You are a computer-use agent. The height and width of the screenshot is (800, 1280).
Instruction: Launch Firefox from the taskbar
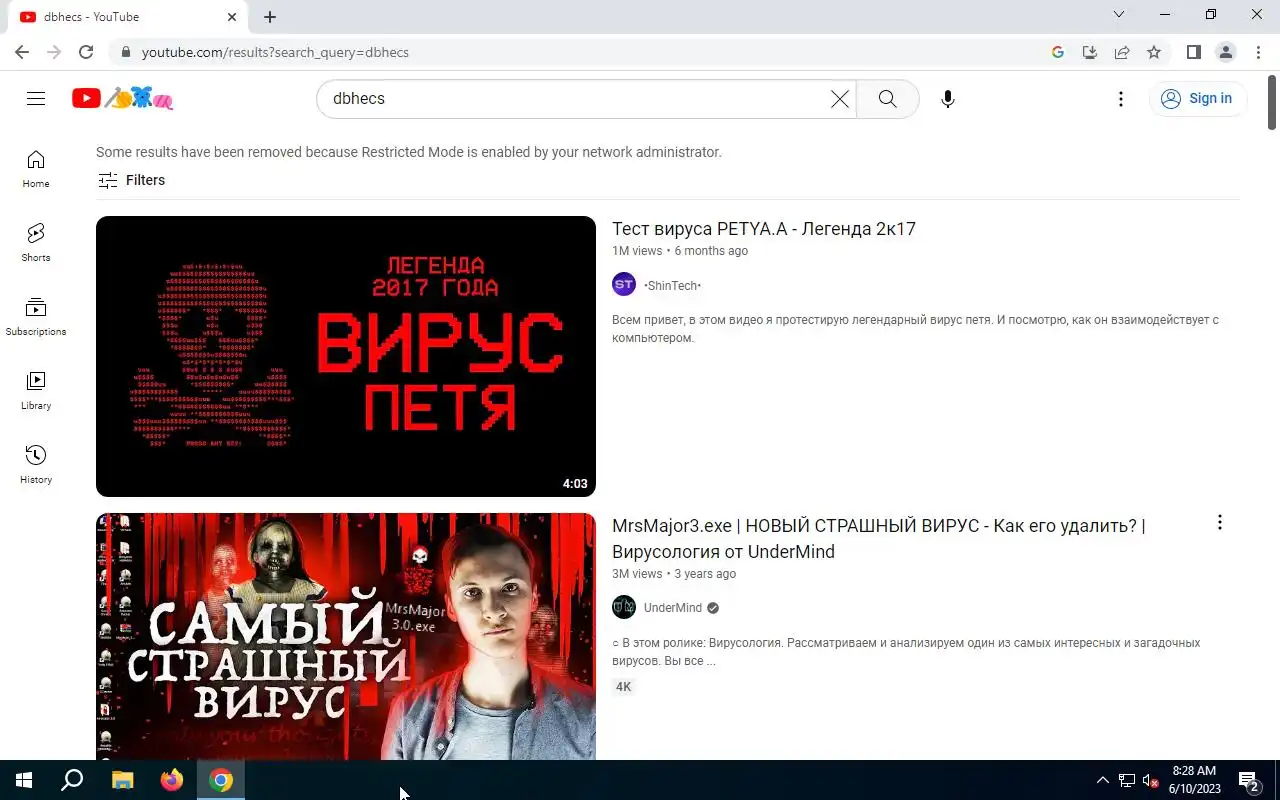tap(172, 780)
